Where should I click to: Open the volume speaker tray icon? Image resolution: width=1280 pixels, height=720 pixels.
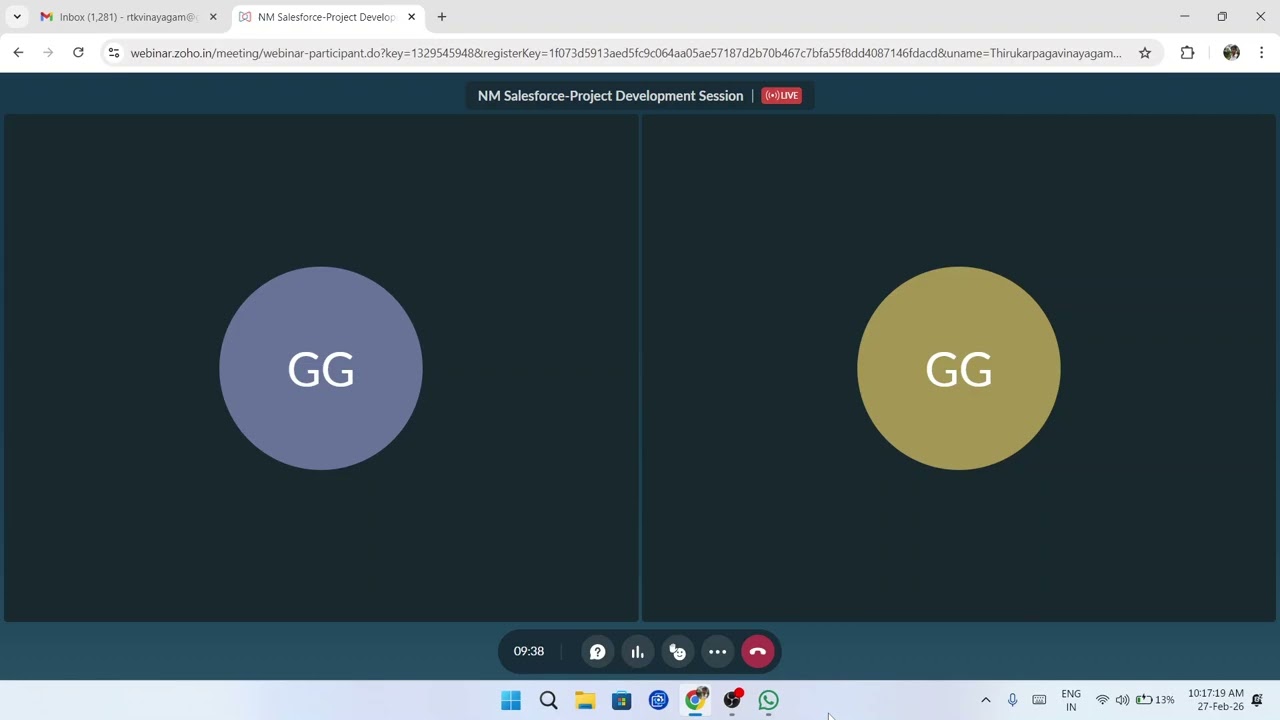point(1122,700)
